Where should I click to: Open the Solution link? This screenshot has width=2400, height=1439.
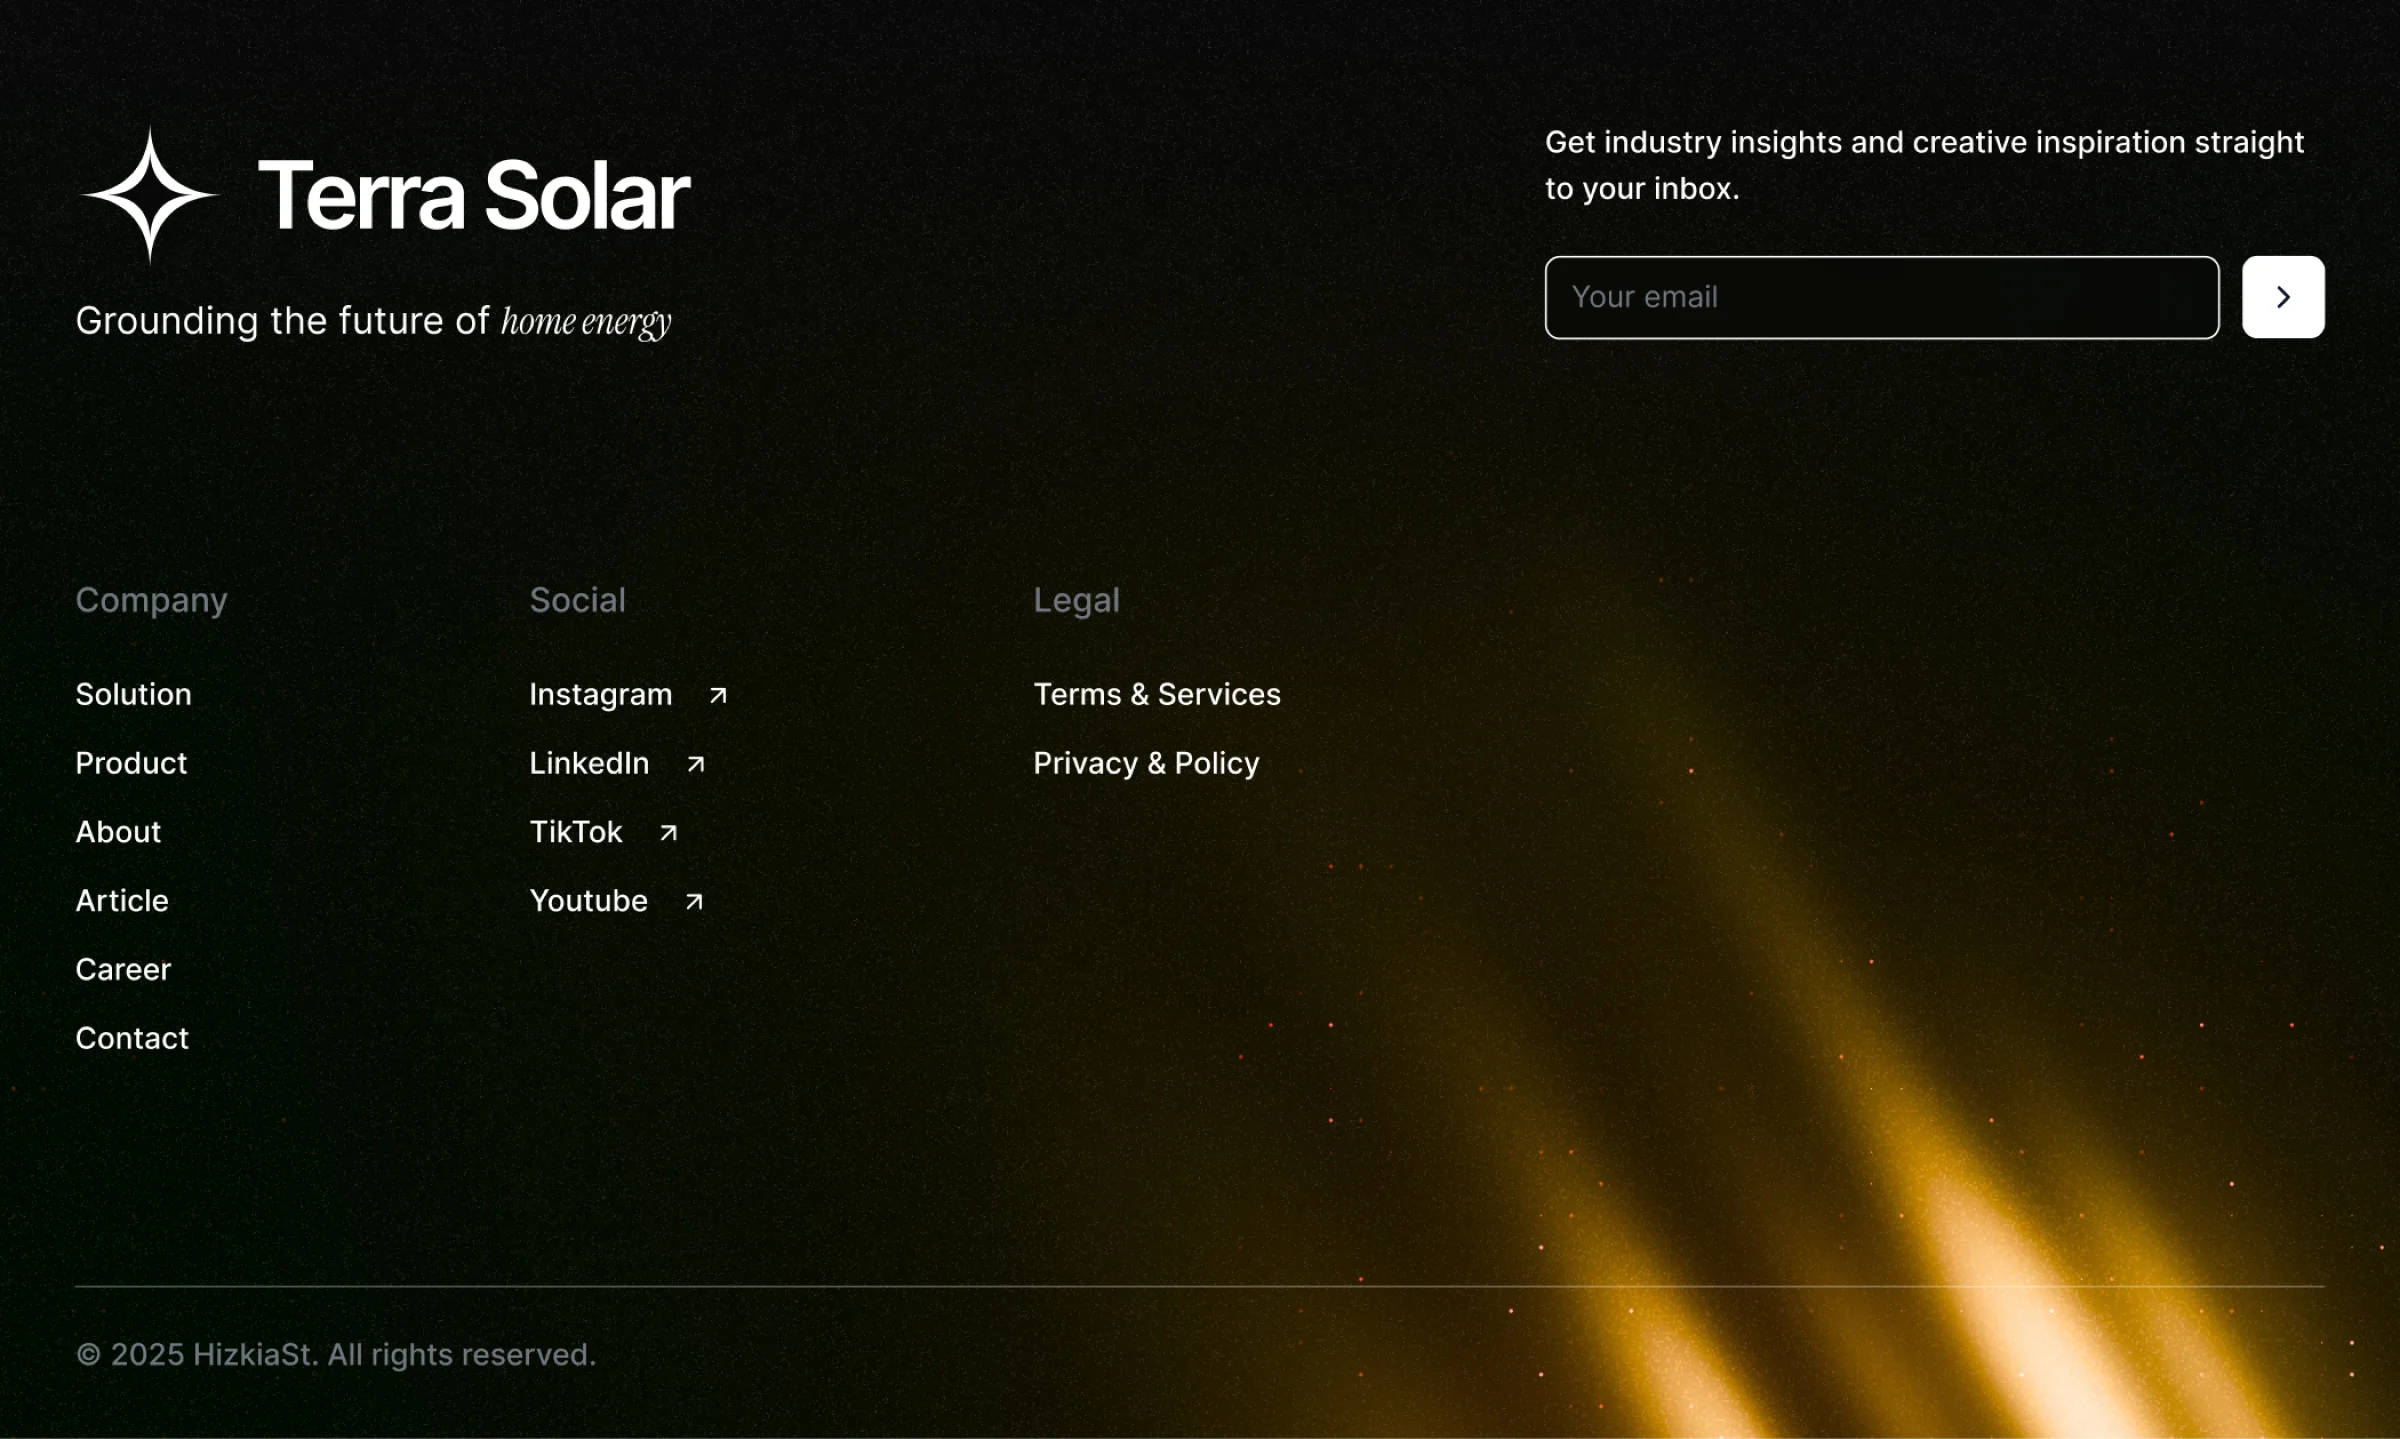pos(133,694)
